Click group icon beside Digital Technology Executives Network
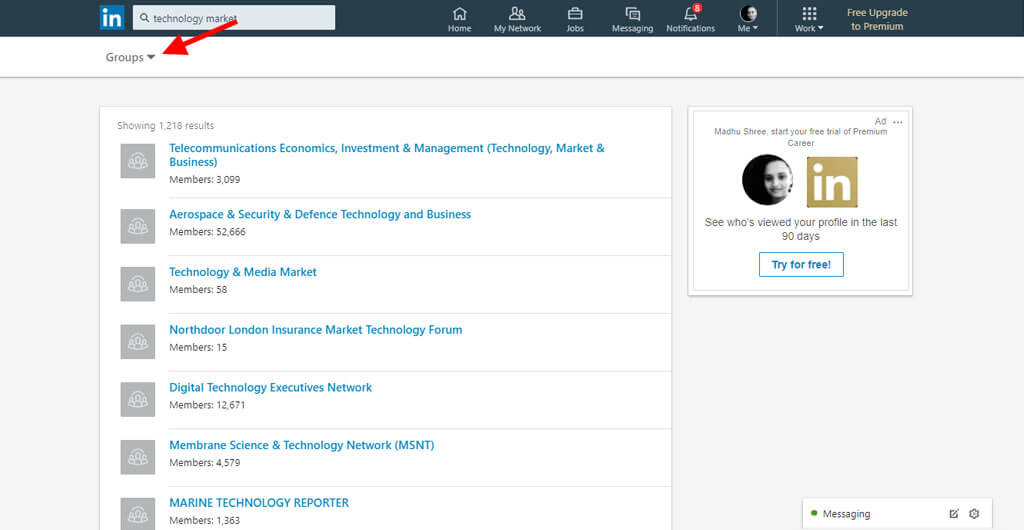The height and width of the screenshot is (530, 1024). tap(138, 399)
